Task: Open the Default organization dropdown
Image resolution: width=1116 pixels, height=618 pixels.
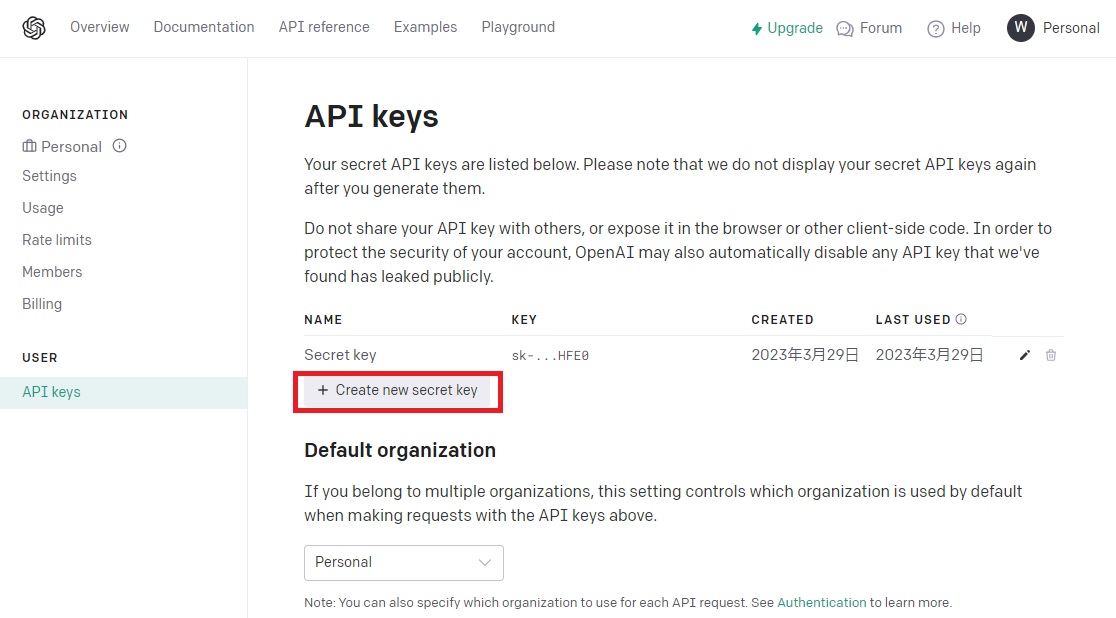Action: (403, 563)
